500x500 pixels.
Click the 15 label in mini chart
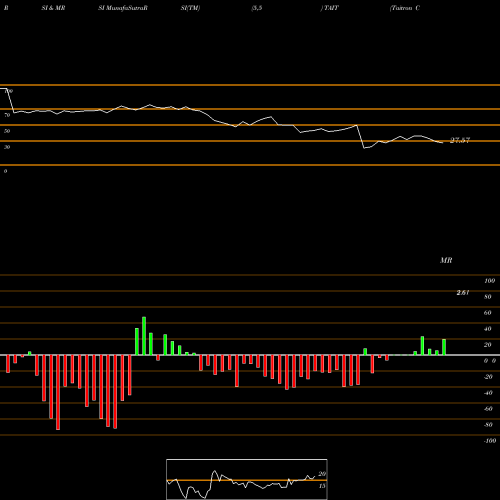(x=322, y=486)
